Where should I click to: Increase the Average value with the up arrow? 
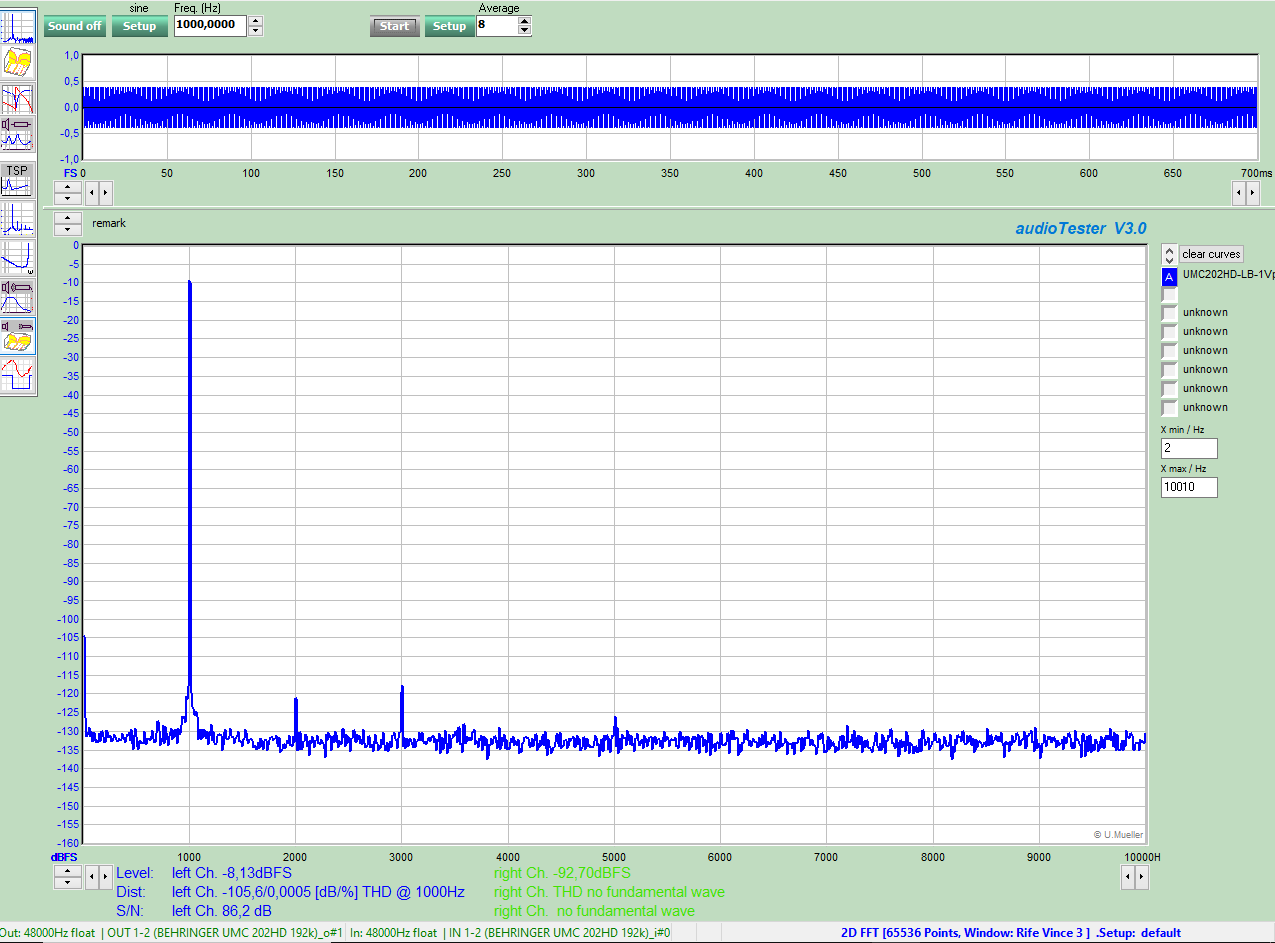click(x=525, y=21)
